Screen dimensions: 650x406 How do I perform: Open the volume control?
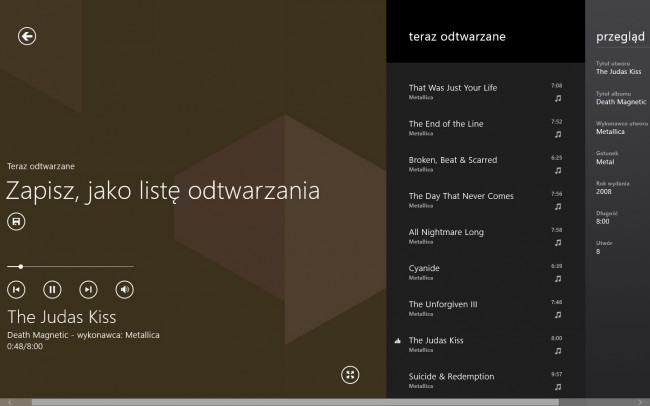[x=124, y=289]
